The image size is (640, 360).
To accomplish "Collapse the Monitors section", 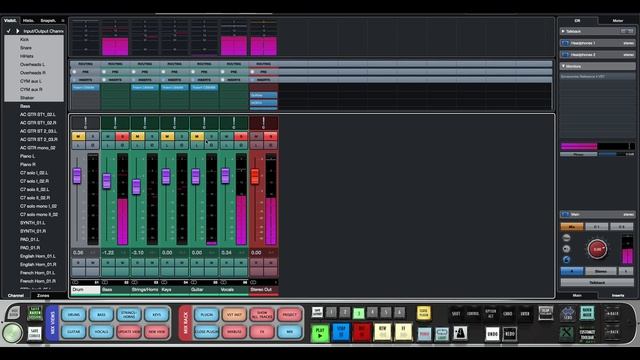I will (563, 66).
